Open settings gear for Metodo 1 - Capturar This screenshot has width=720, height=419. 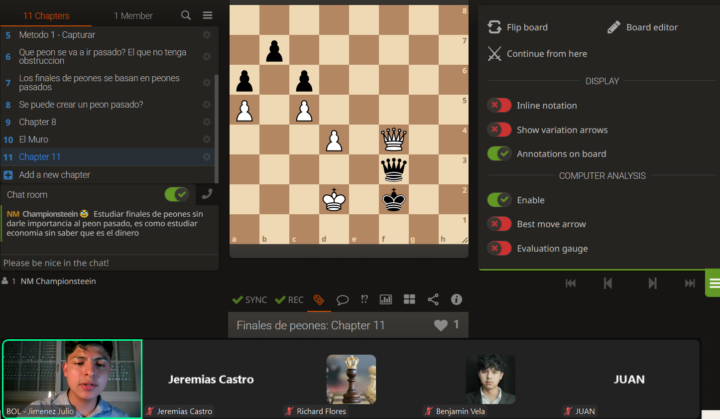[x=207, y=35]
